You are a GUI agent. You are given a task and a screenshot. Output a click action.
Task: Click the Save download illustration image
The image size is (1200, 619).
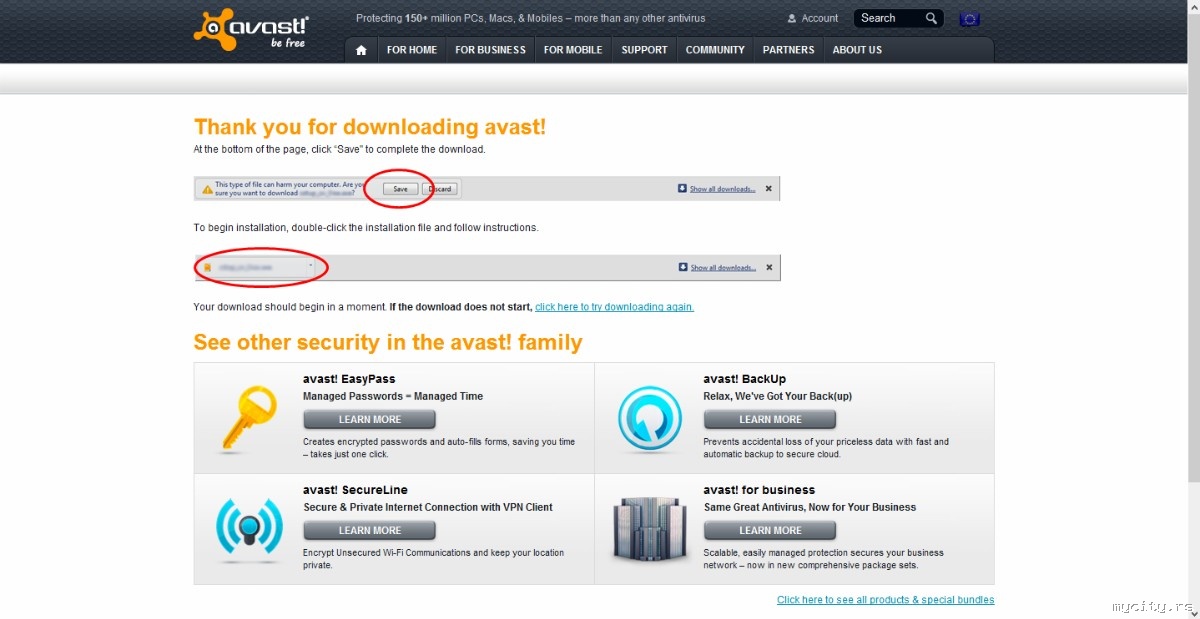pos(487,188)
